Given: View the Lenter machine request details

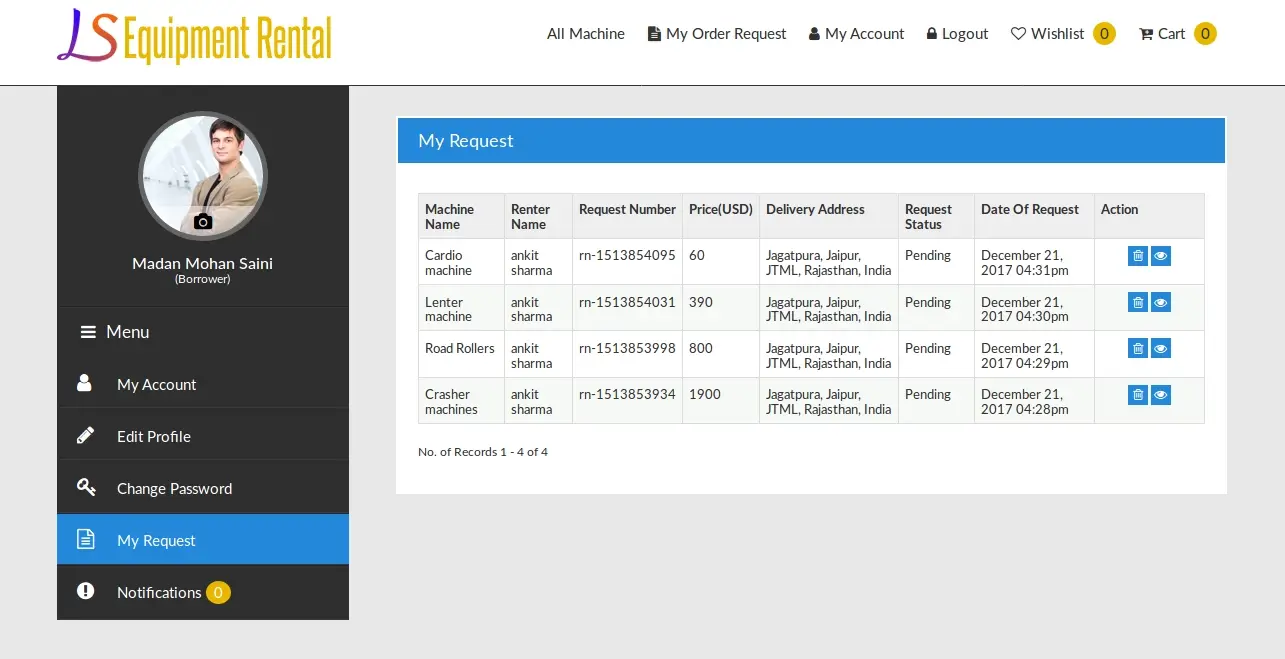Looking at the screenshot, I should 1161,302.
